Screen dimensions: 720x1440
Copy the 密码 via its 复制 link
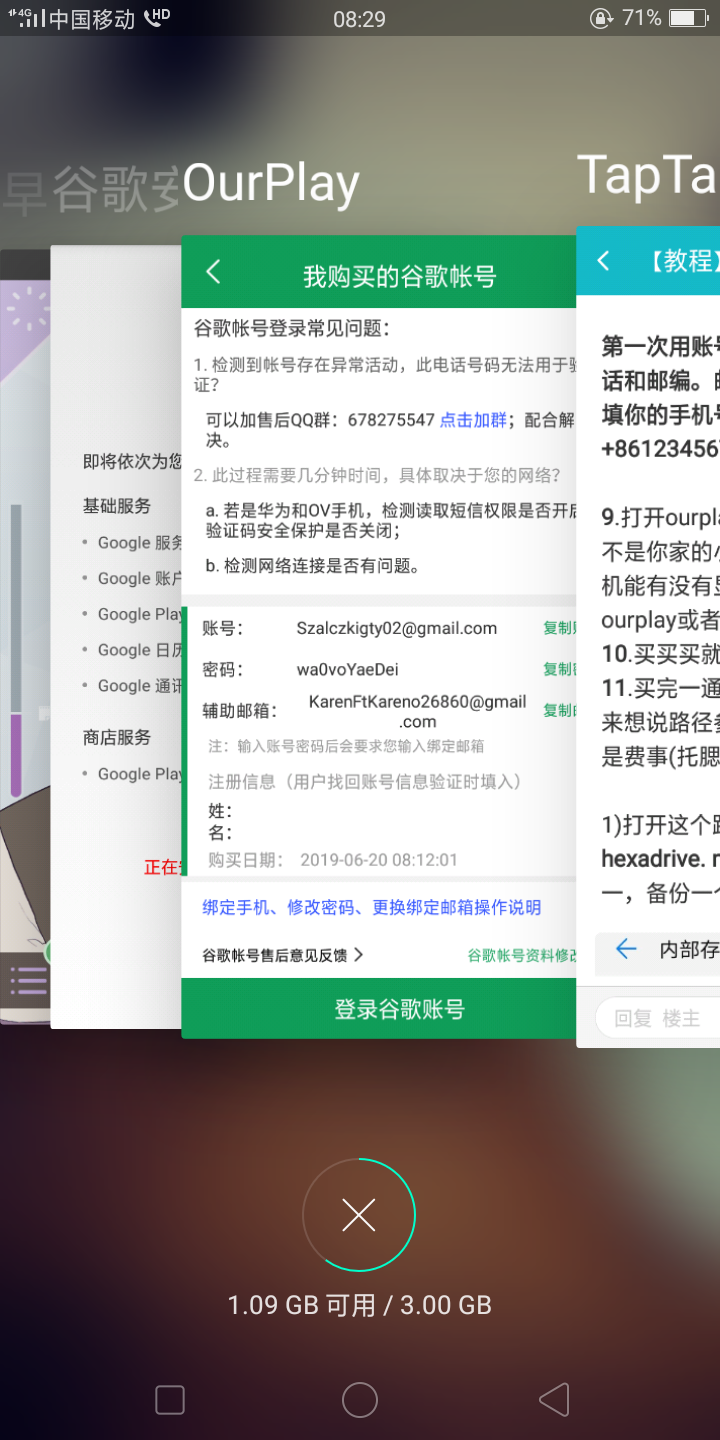tap(560, 669)
